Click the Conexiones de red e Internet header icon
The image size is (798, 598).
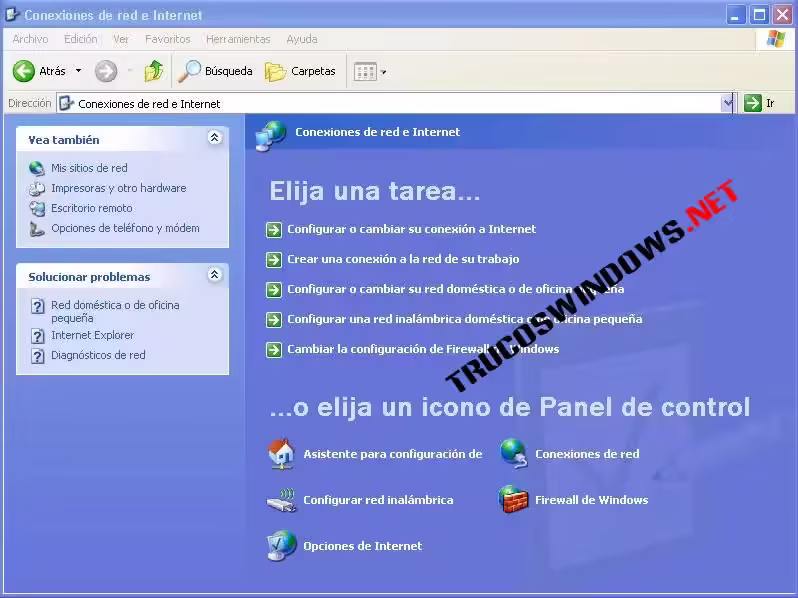click(x=271, y=136)
